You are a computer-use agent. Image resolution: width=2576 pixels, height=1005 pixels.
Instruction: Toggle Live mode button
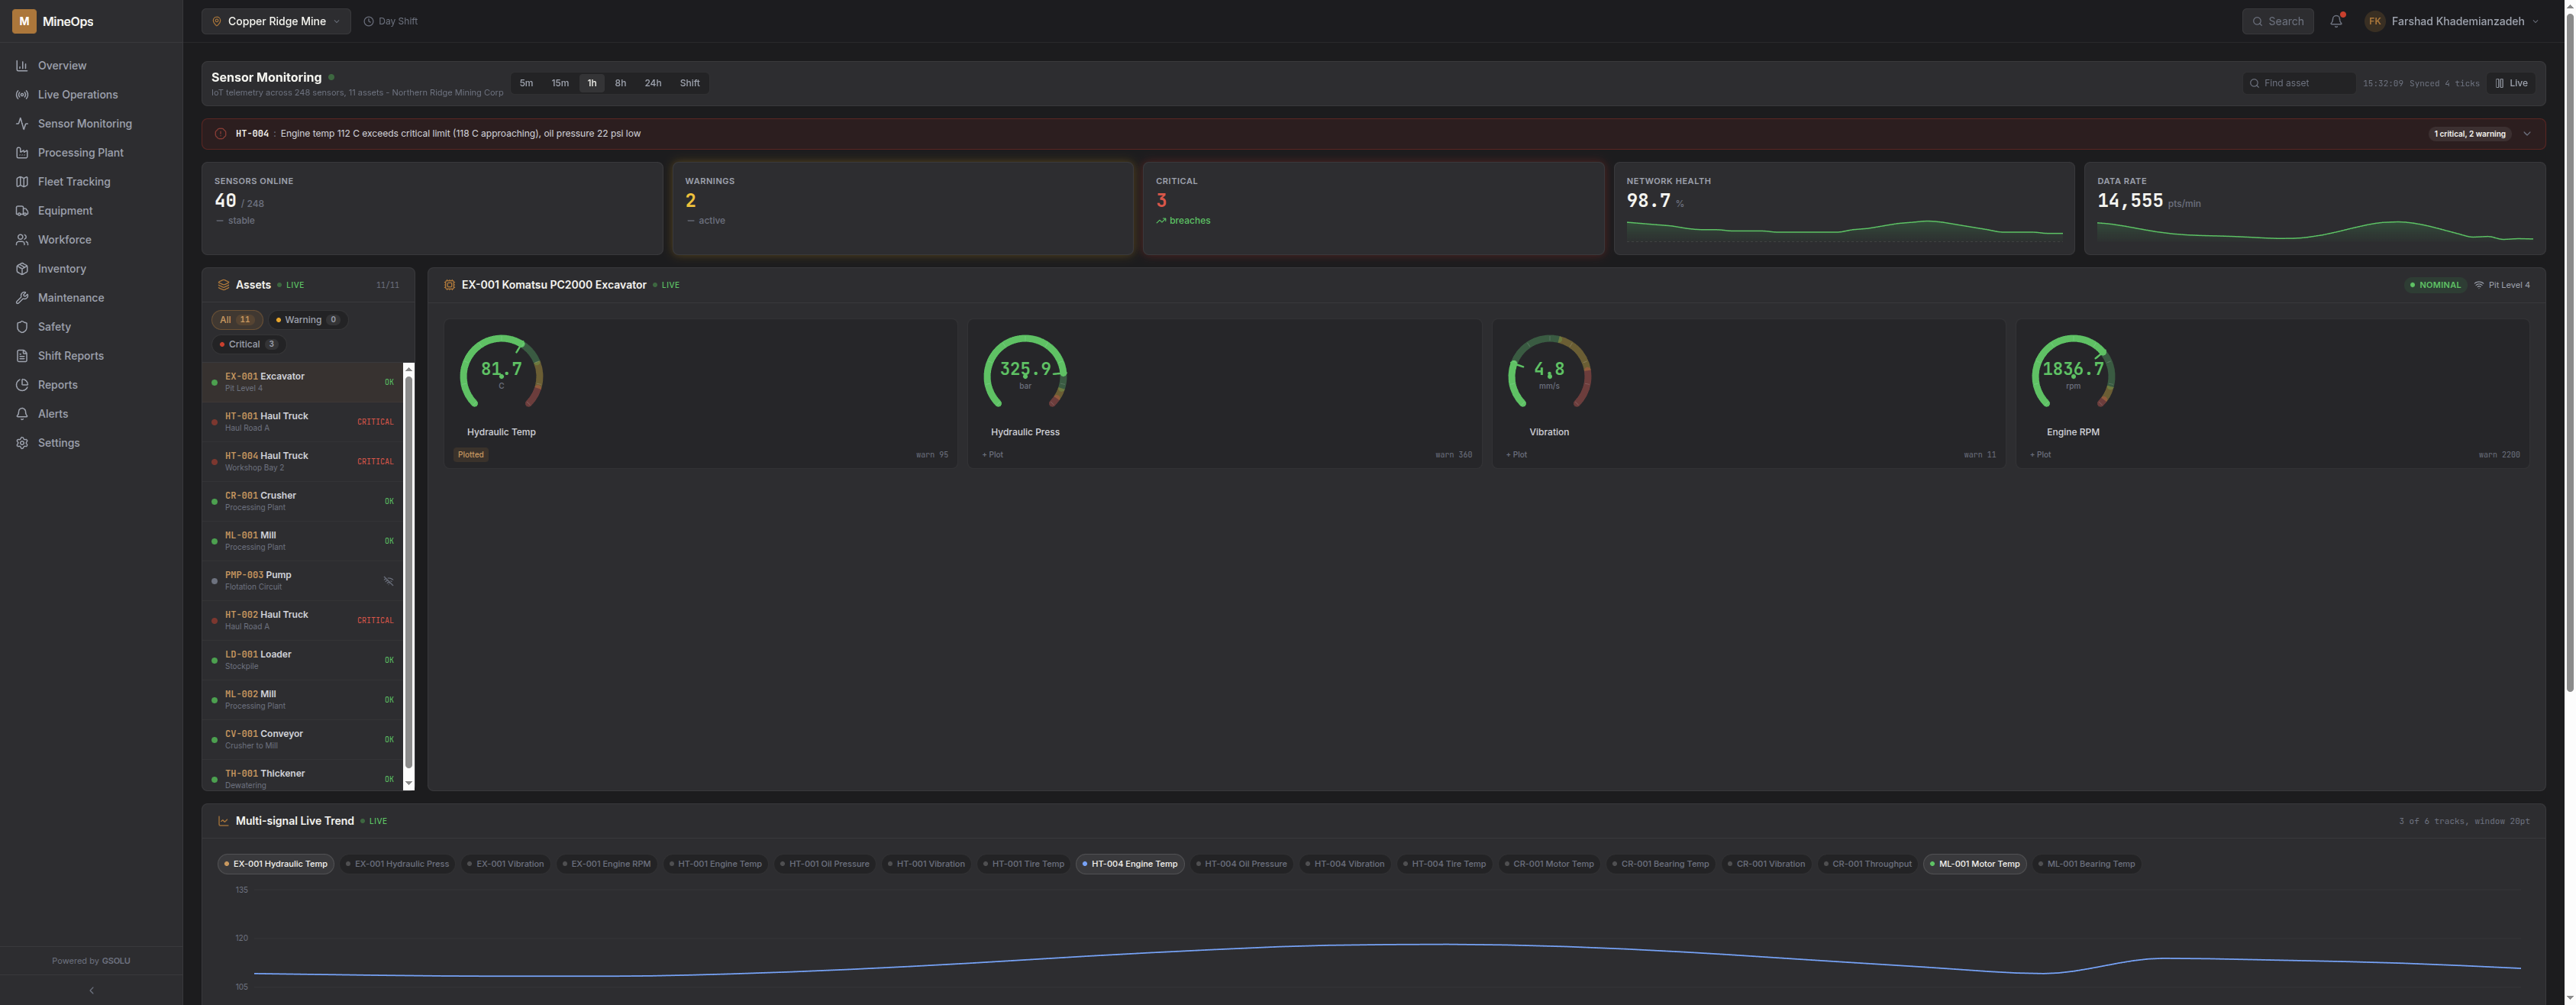pos(2511,83)
